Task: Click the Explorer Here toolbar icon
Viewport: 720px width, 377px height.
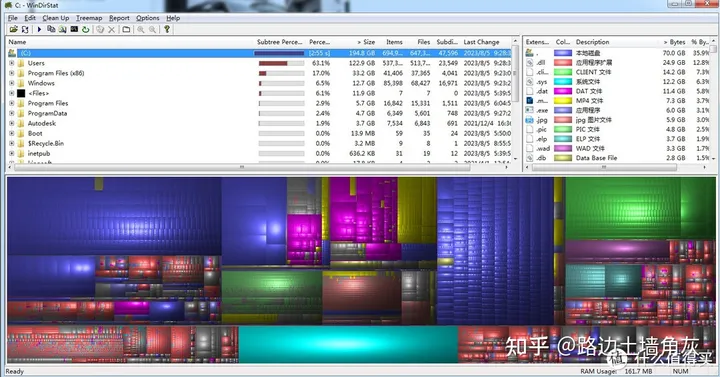Action: [62, 29]
